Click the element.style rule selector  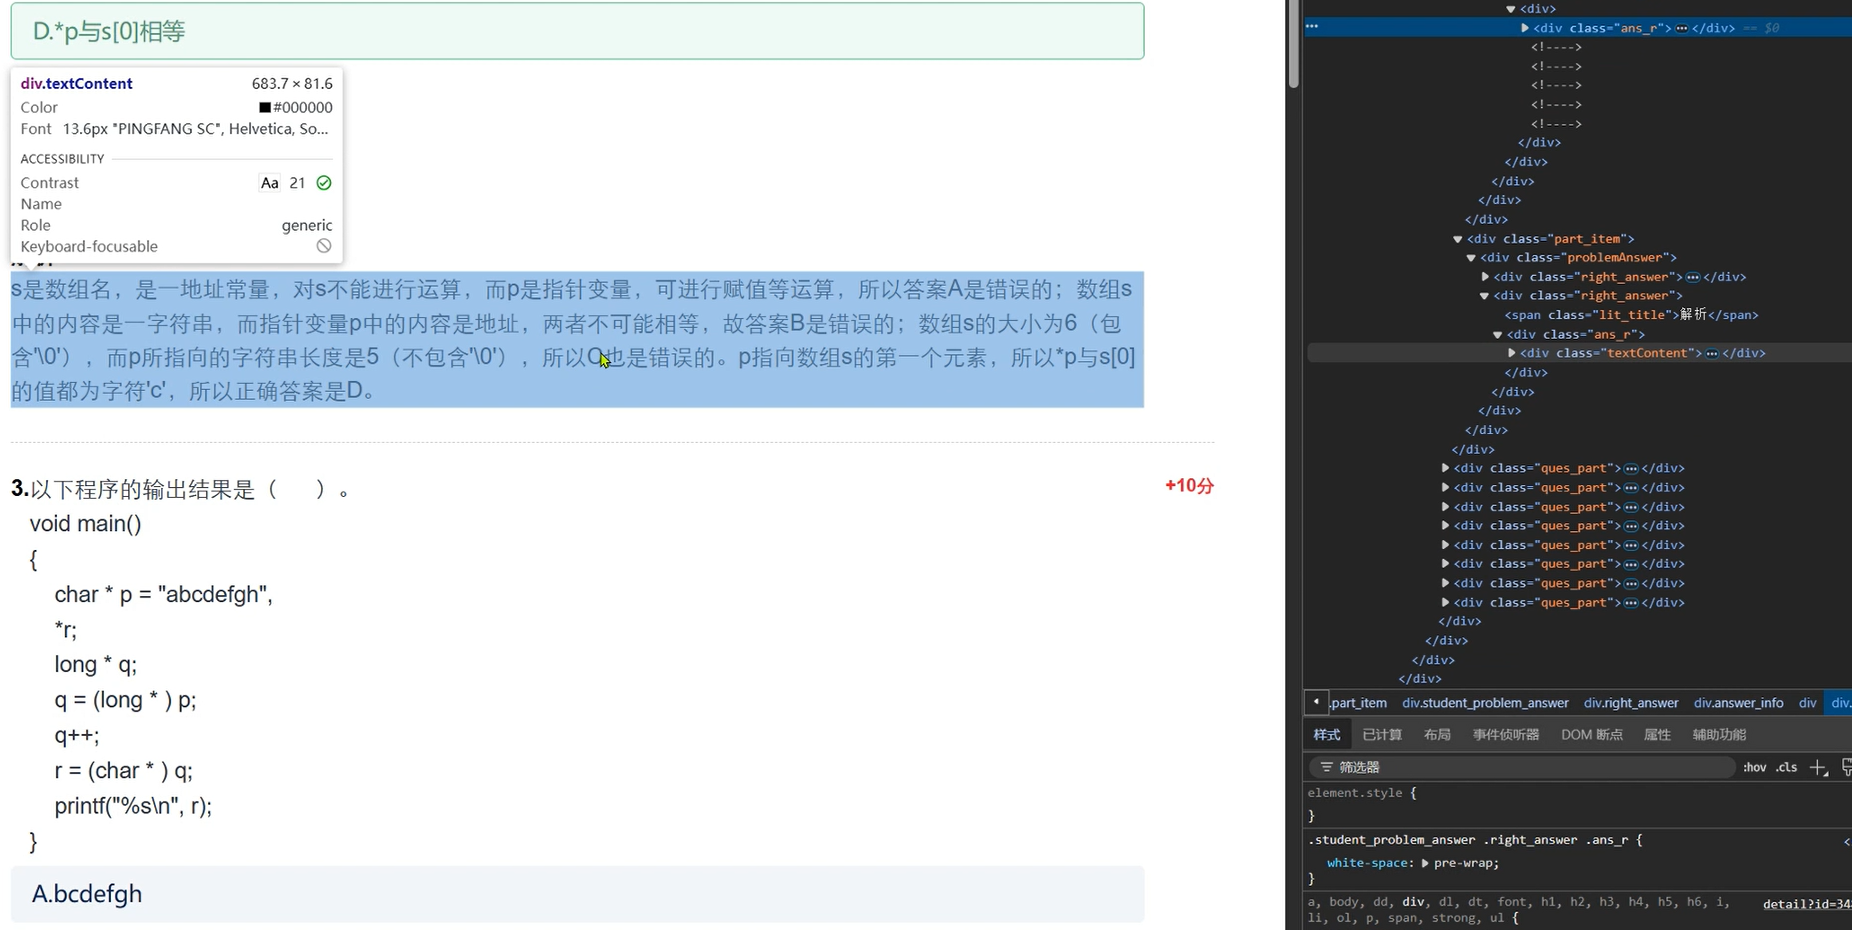point(1355,793)
